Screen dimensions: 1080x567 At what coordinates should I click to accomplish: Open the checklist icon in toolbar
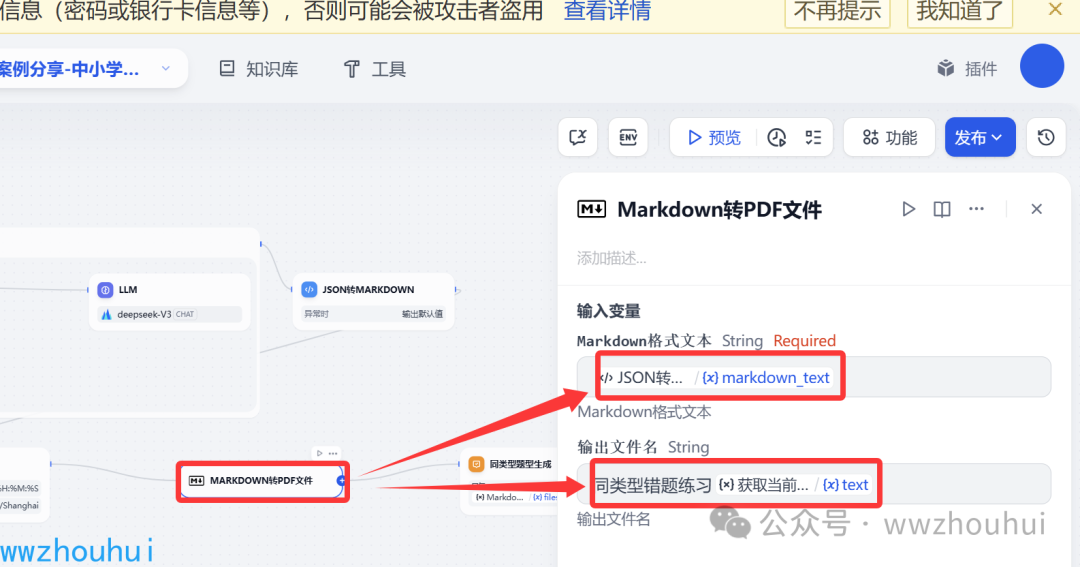tap(813, 137)
